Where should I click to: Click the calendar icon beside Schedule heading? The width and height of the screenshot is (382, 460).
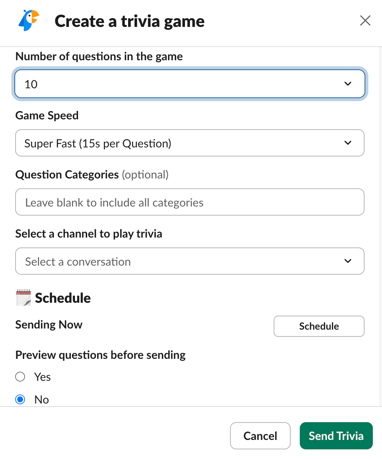23,298
